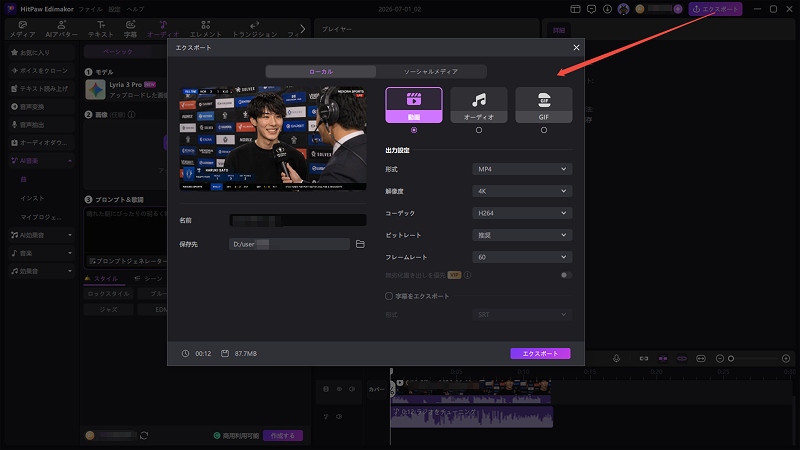Show more toolbar categories arrow
Image resolution: width=800 pixels, height=450 pixels.
click(303, 29)
